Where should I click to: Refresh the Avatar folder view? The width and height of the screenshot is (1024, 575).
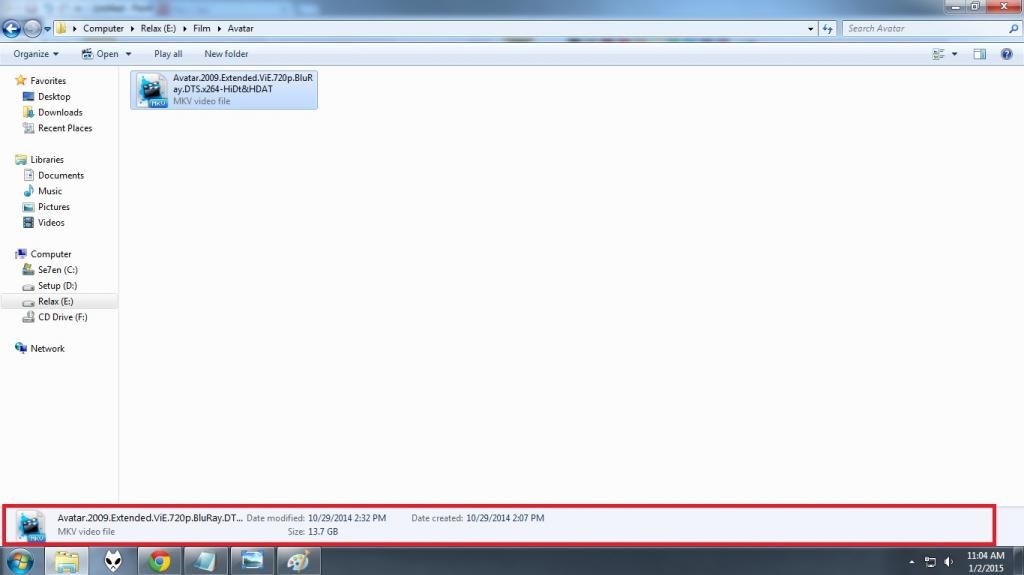pyautogui.click(x=827, y=29)
